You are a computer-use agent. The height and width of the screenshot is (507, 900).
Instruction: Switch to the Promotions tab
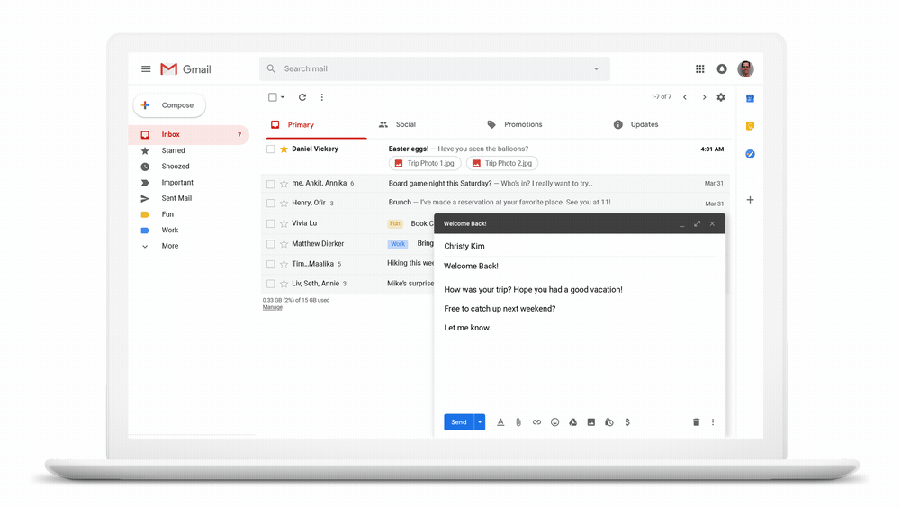[x=515, y=125]
